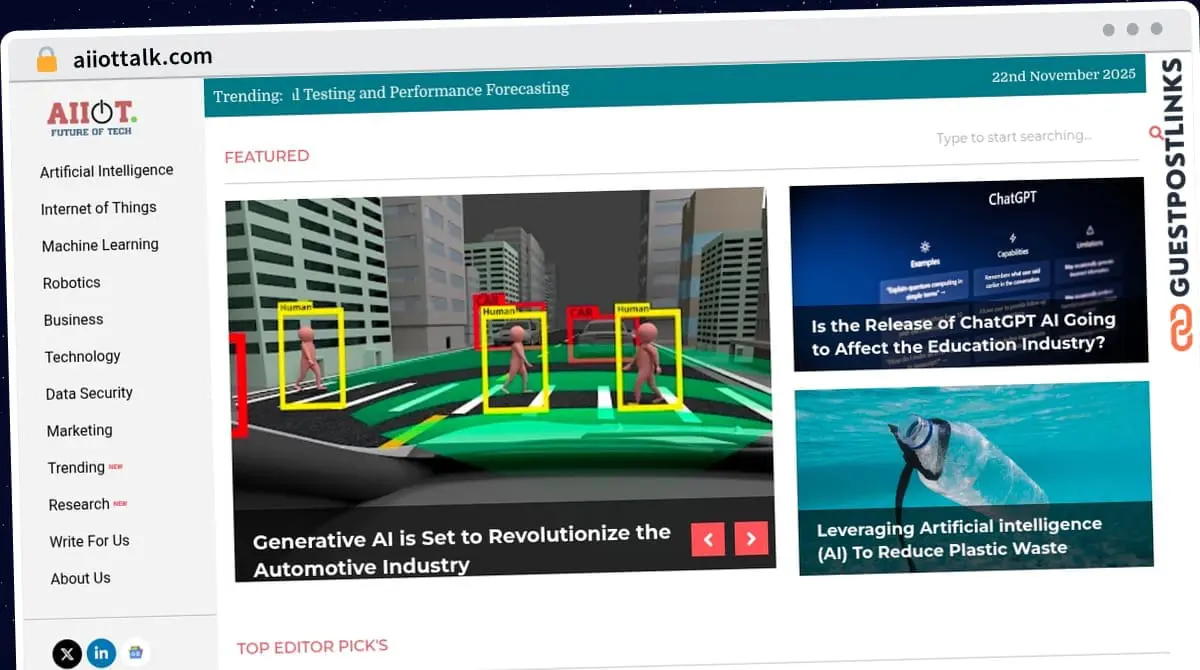Image resolution: width=1200 pixels, height=670 pixels.
Task: Click the TOP EDITOR PICK'S heading
Action: 312,647
